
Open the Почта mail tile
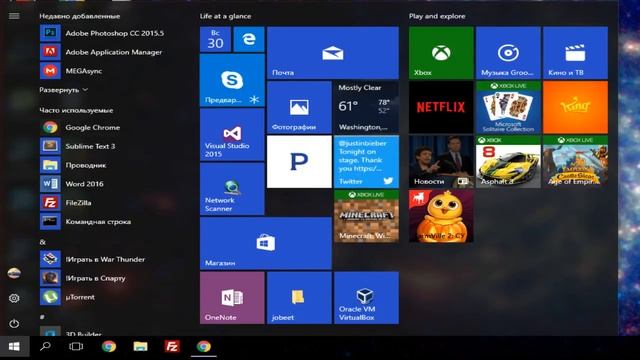[x=333, y=53]
